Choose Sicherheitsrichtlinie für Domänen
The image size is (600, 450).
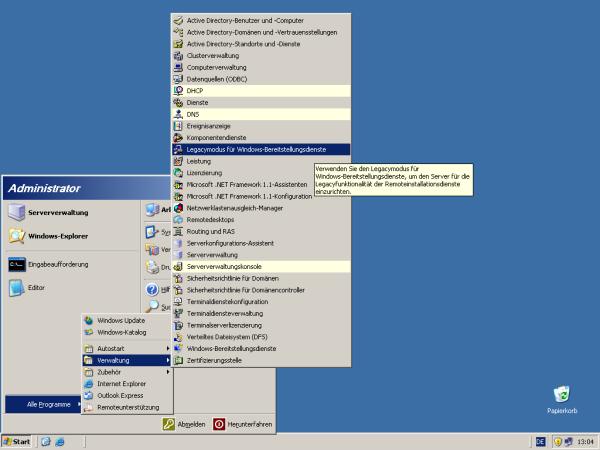pyautogui.click(x=261, y=278)
